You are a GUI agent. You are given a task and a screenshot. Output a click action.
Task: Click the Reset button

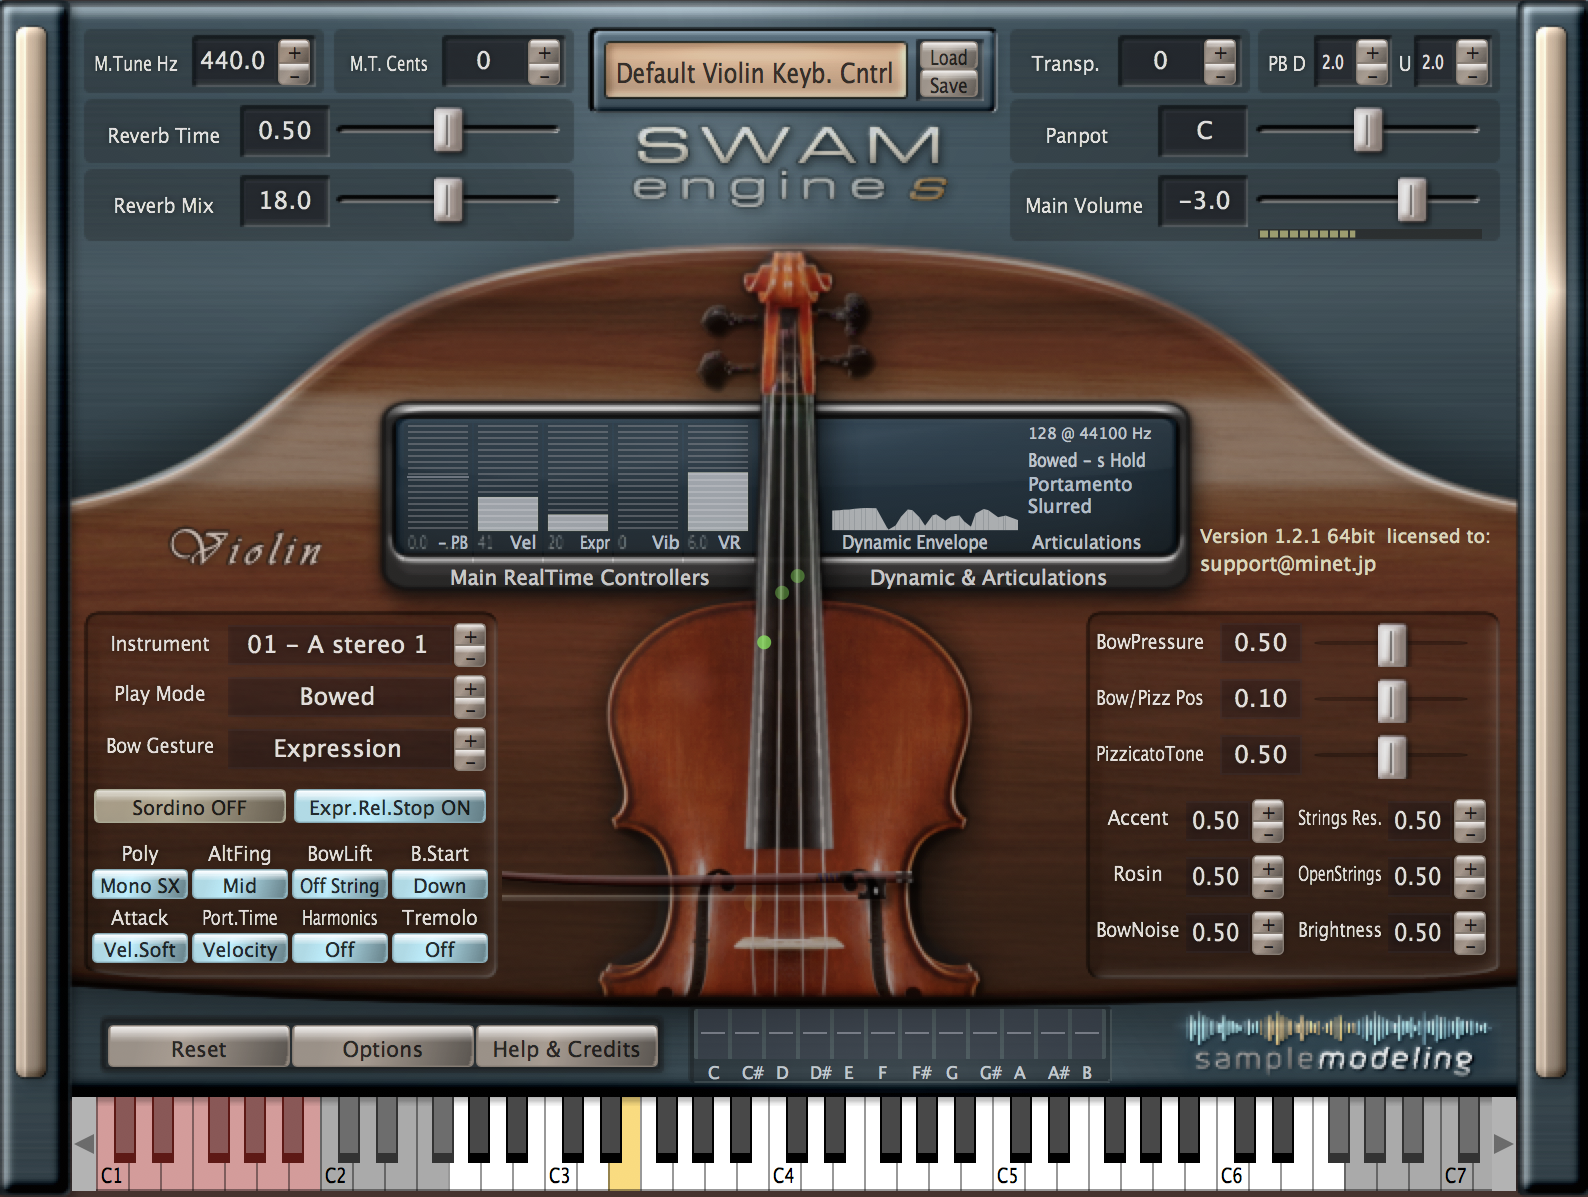pyautogui.click(x=198, y=1048)
